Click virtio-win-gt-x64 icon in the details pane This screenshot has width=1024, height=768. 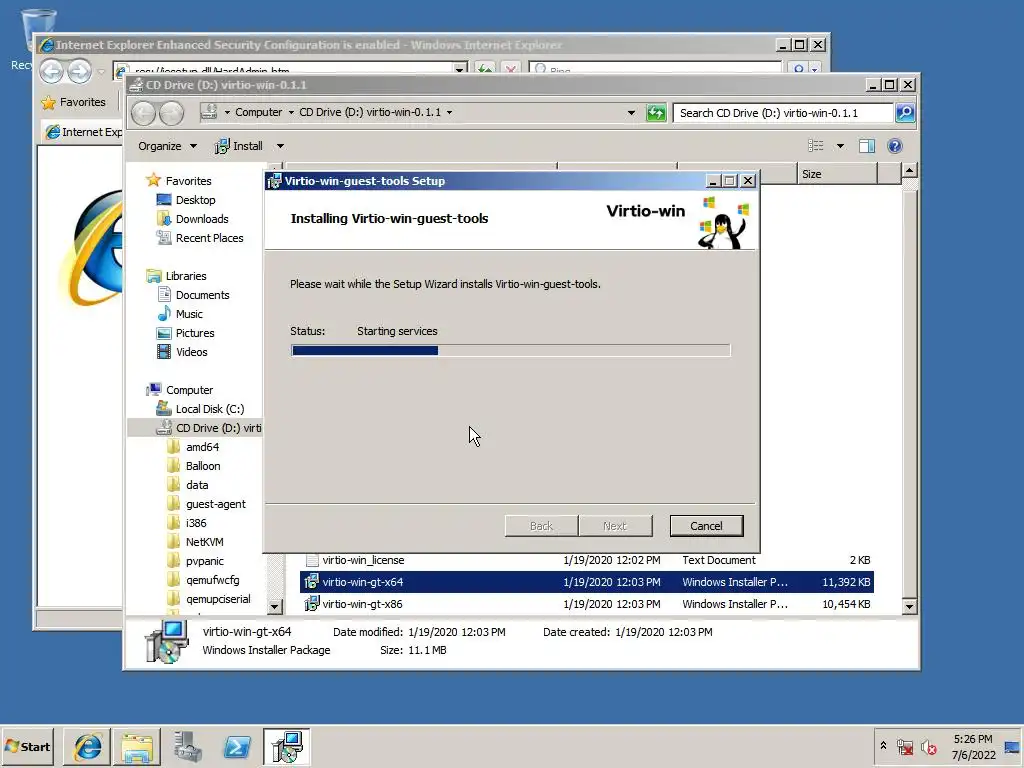coord(167,641)
